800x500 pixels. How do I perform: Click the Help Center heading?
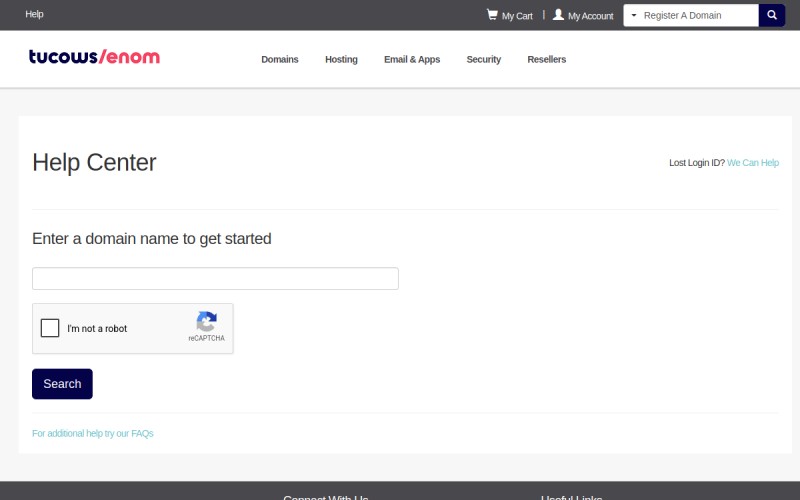pos(94,163)
